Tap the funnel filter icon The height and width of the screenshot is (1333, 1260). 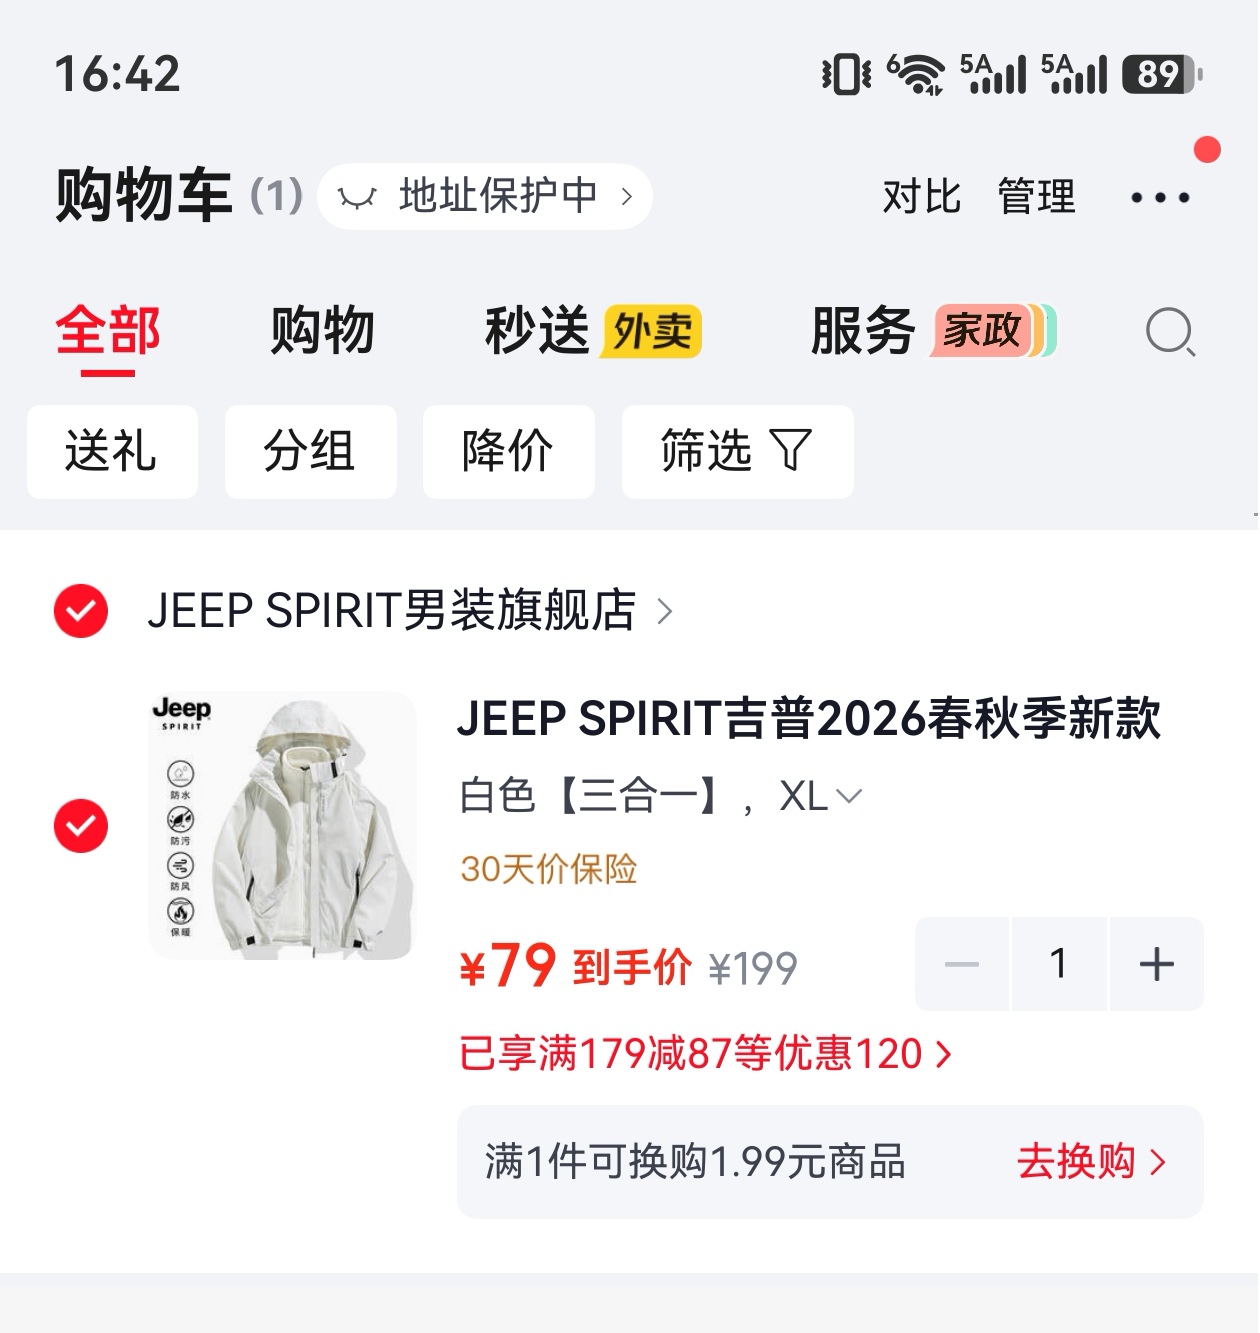click(790, 450)
